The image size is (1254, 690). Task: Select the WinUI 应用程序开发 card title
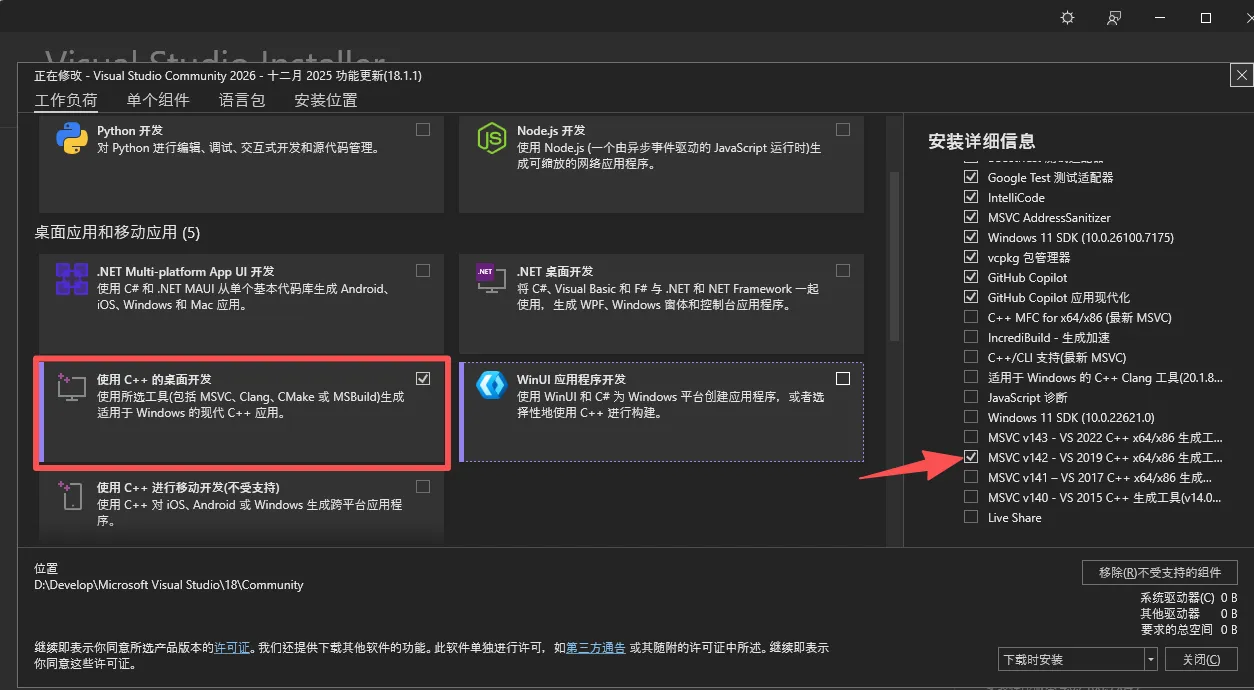571,380
